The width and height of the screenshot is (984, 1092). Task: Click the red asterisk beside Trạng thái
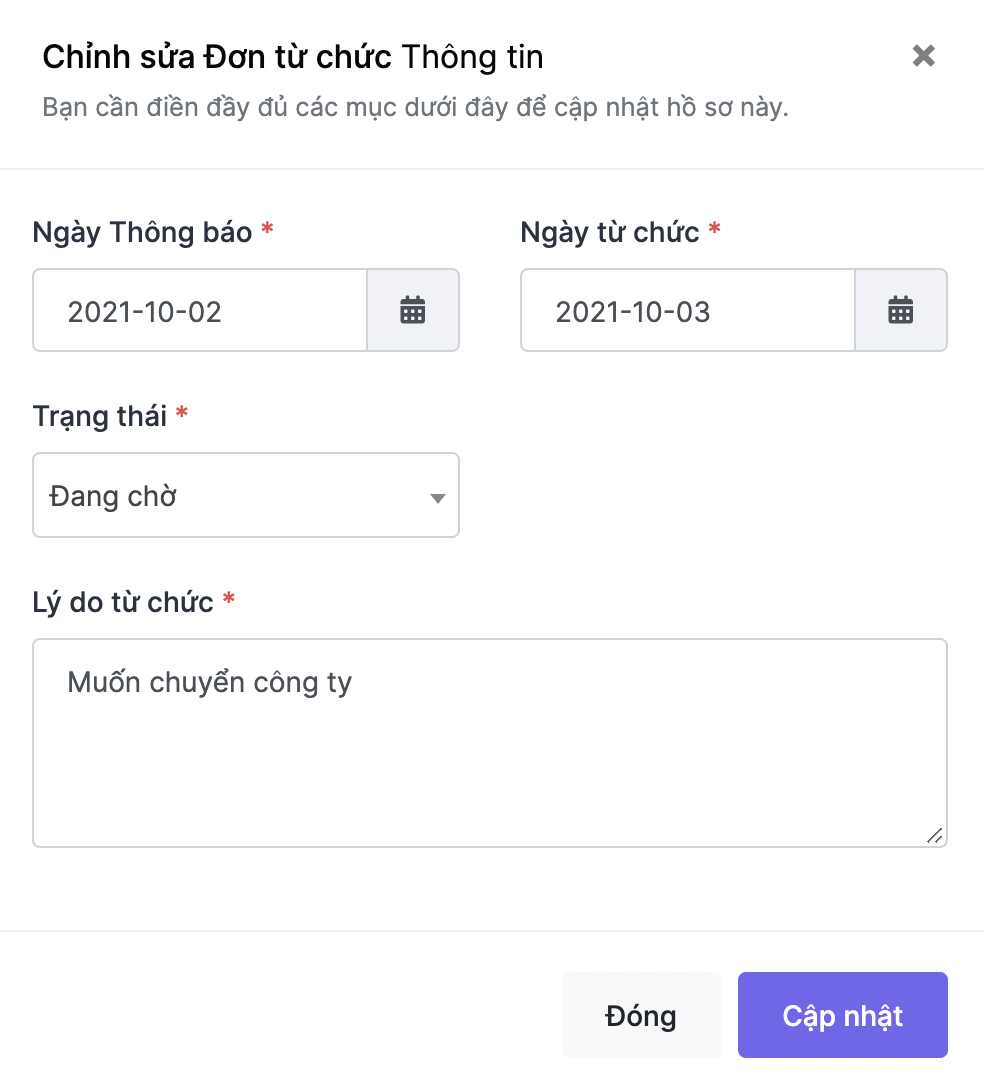pyautogui.click(x=182, y=412)
